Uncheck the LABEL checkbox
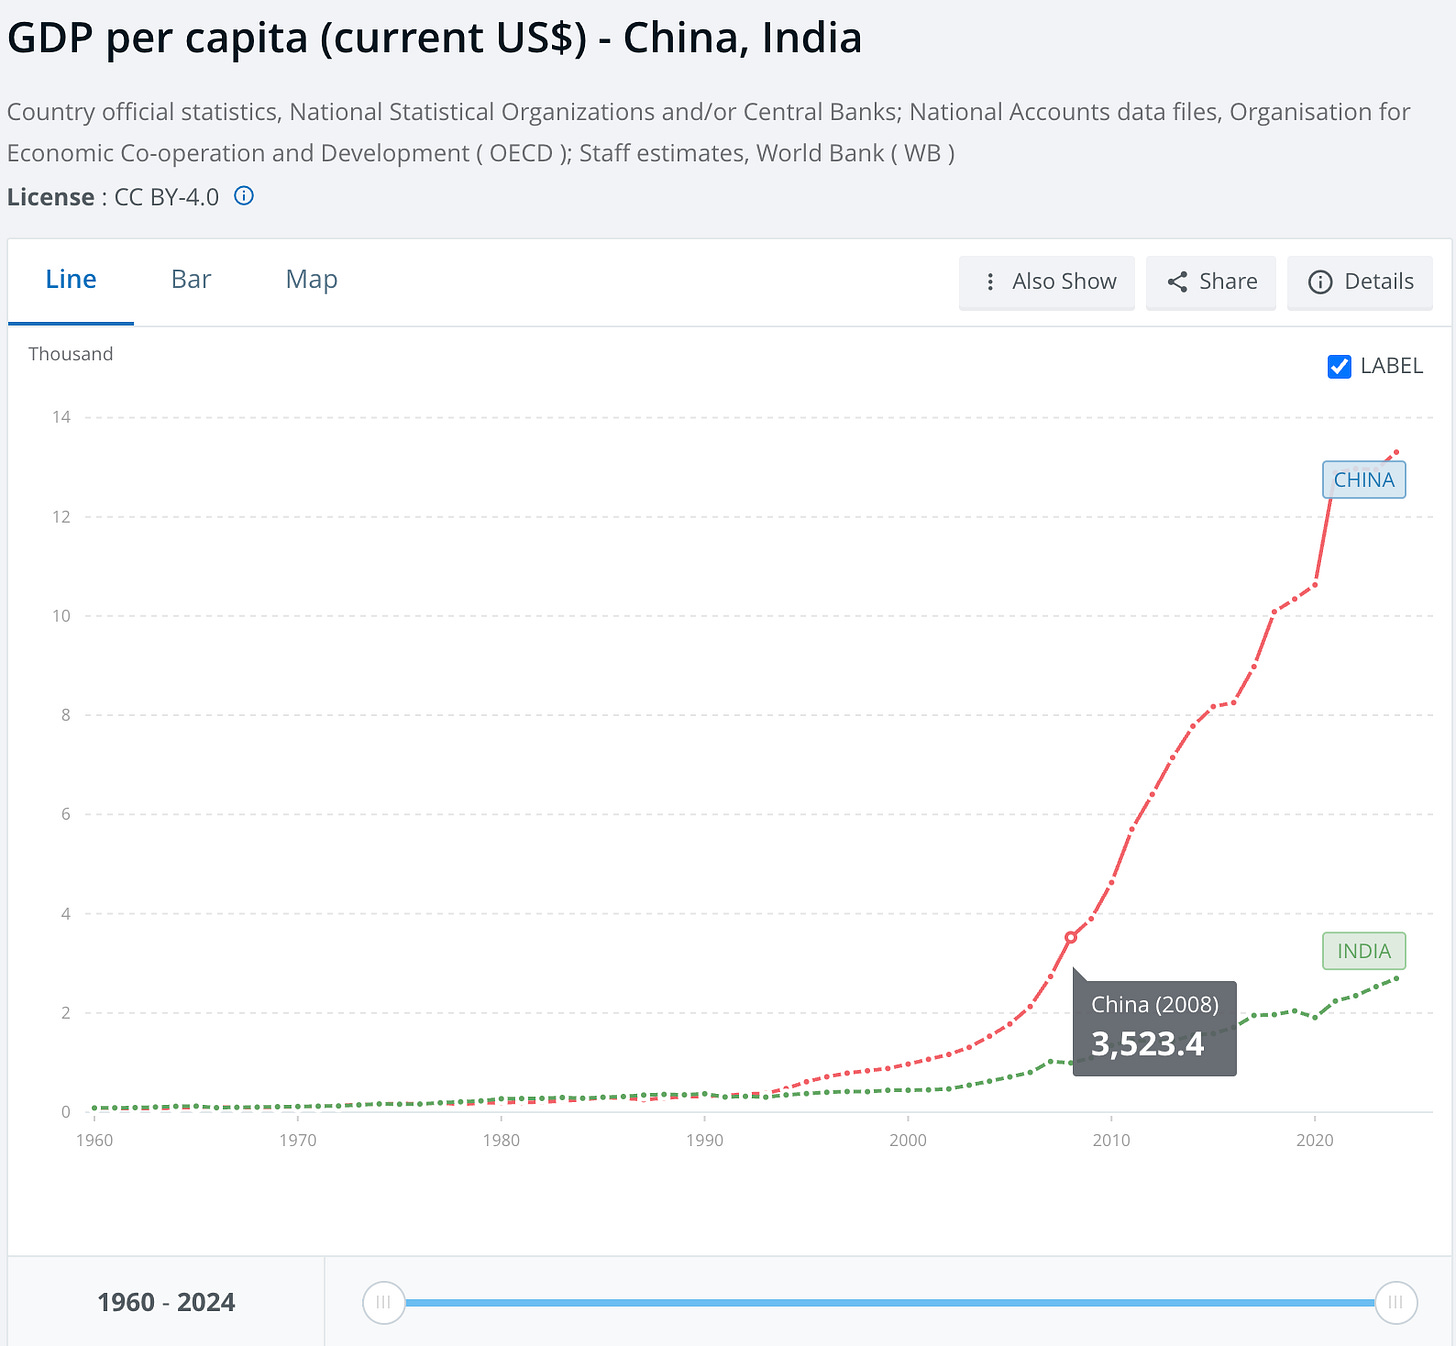 tap(1339, 367)
